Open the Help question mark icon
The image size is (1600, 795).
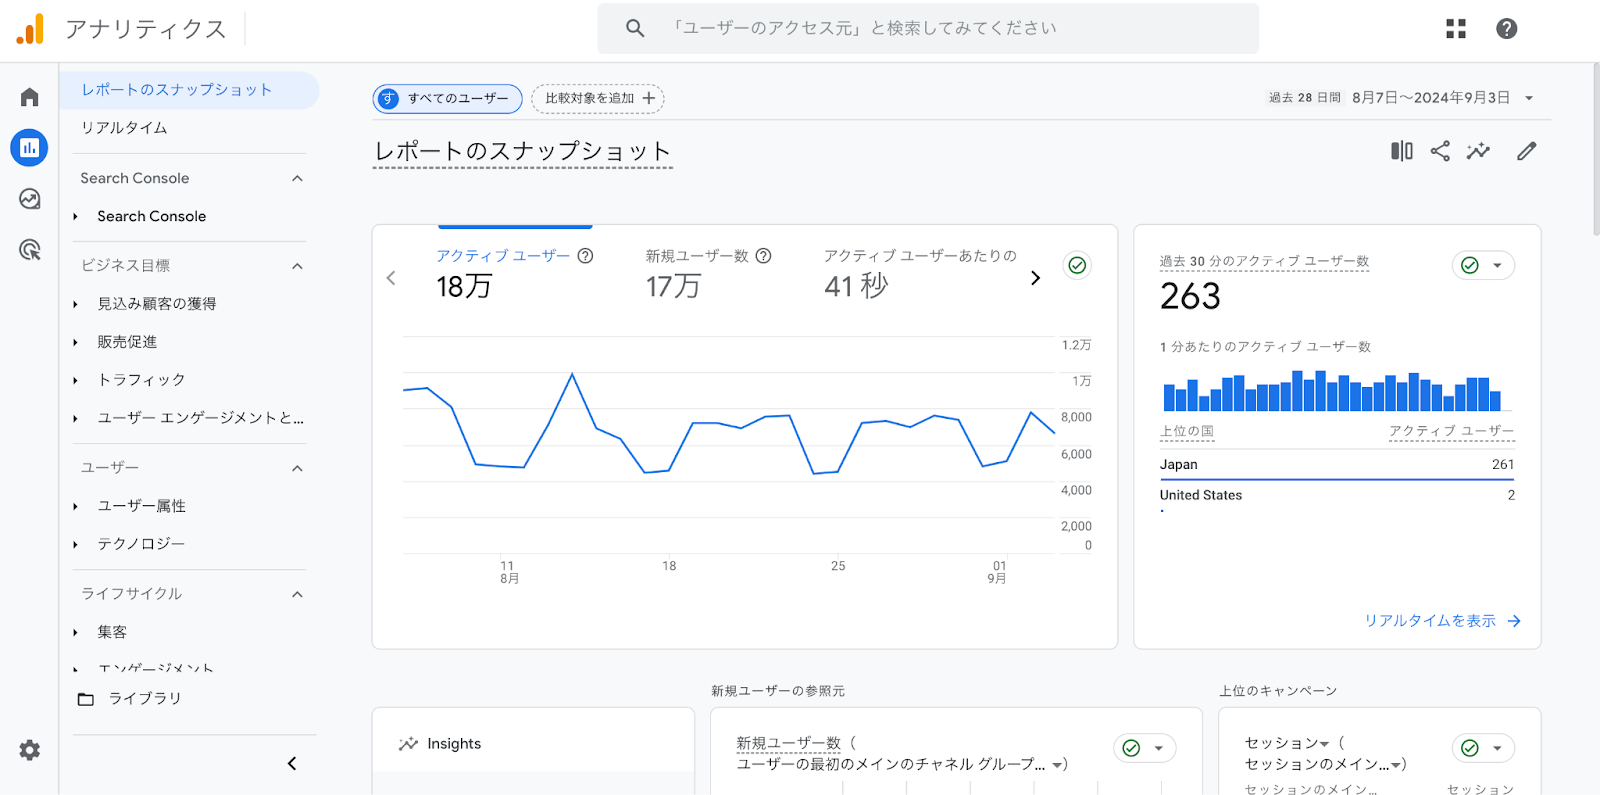tap(1507, 29)
